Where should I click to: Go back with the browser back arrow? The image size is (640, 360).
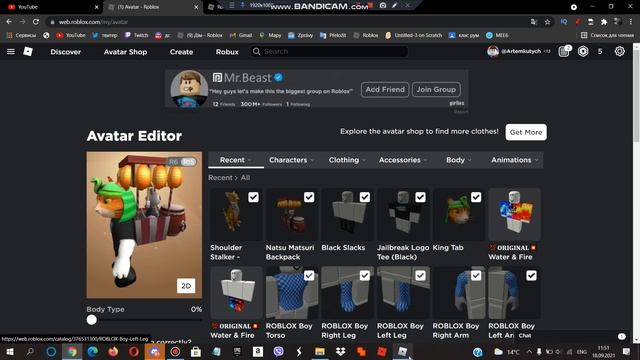tap(9, 22)
